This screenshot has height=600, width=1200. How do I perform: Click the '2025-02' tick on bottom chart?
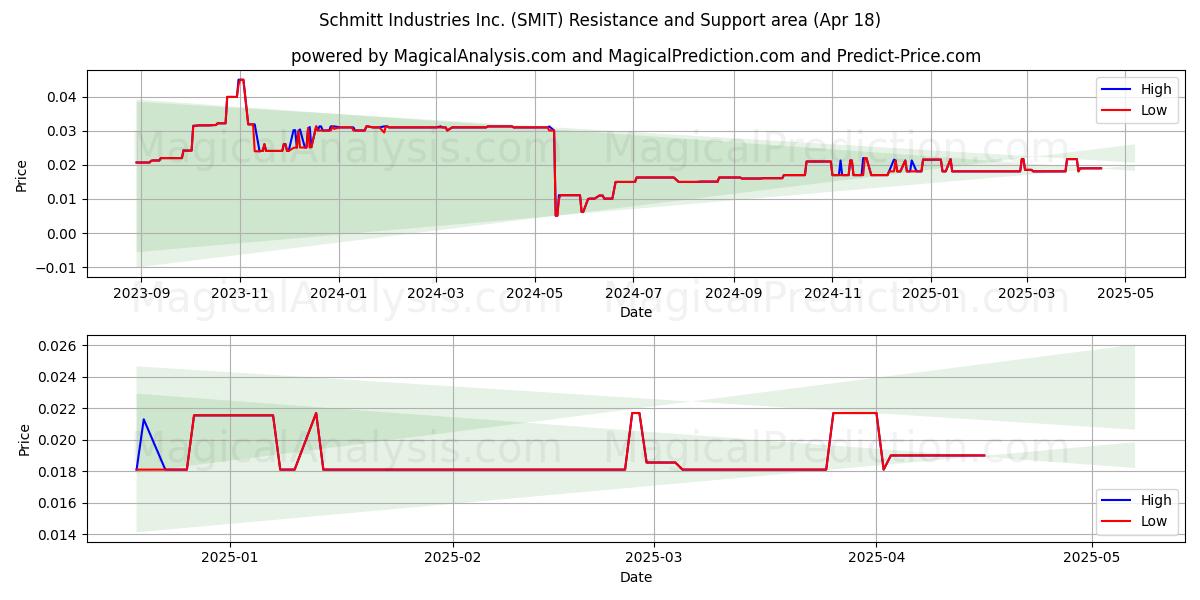pyautogui.click(x=453, y=559)
